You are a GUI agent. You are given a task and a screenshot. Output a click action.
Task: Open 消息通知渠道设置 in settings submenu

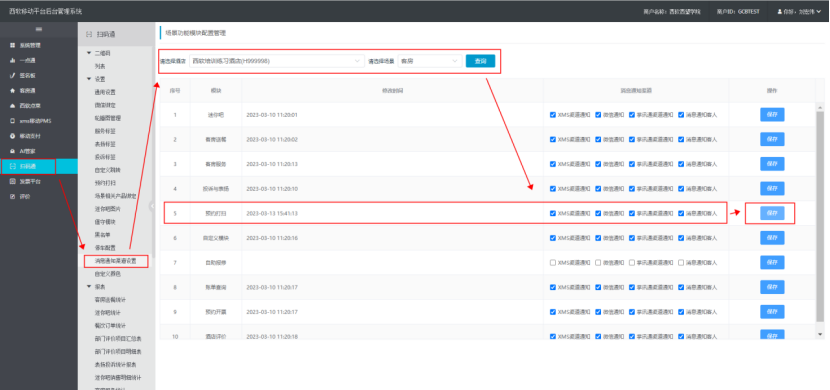point(115,261)
